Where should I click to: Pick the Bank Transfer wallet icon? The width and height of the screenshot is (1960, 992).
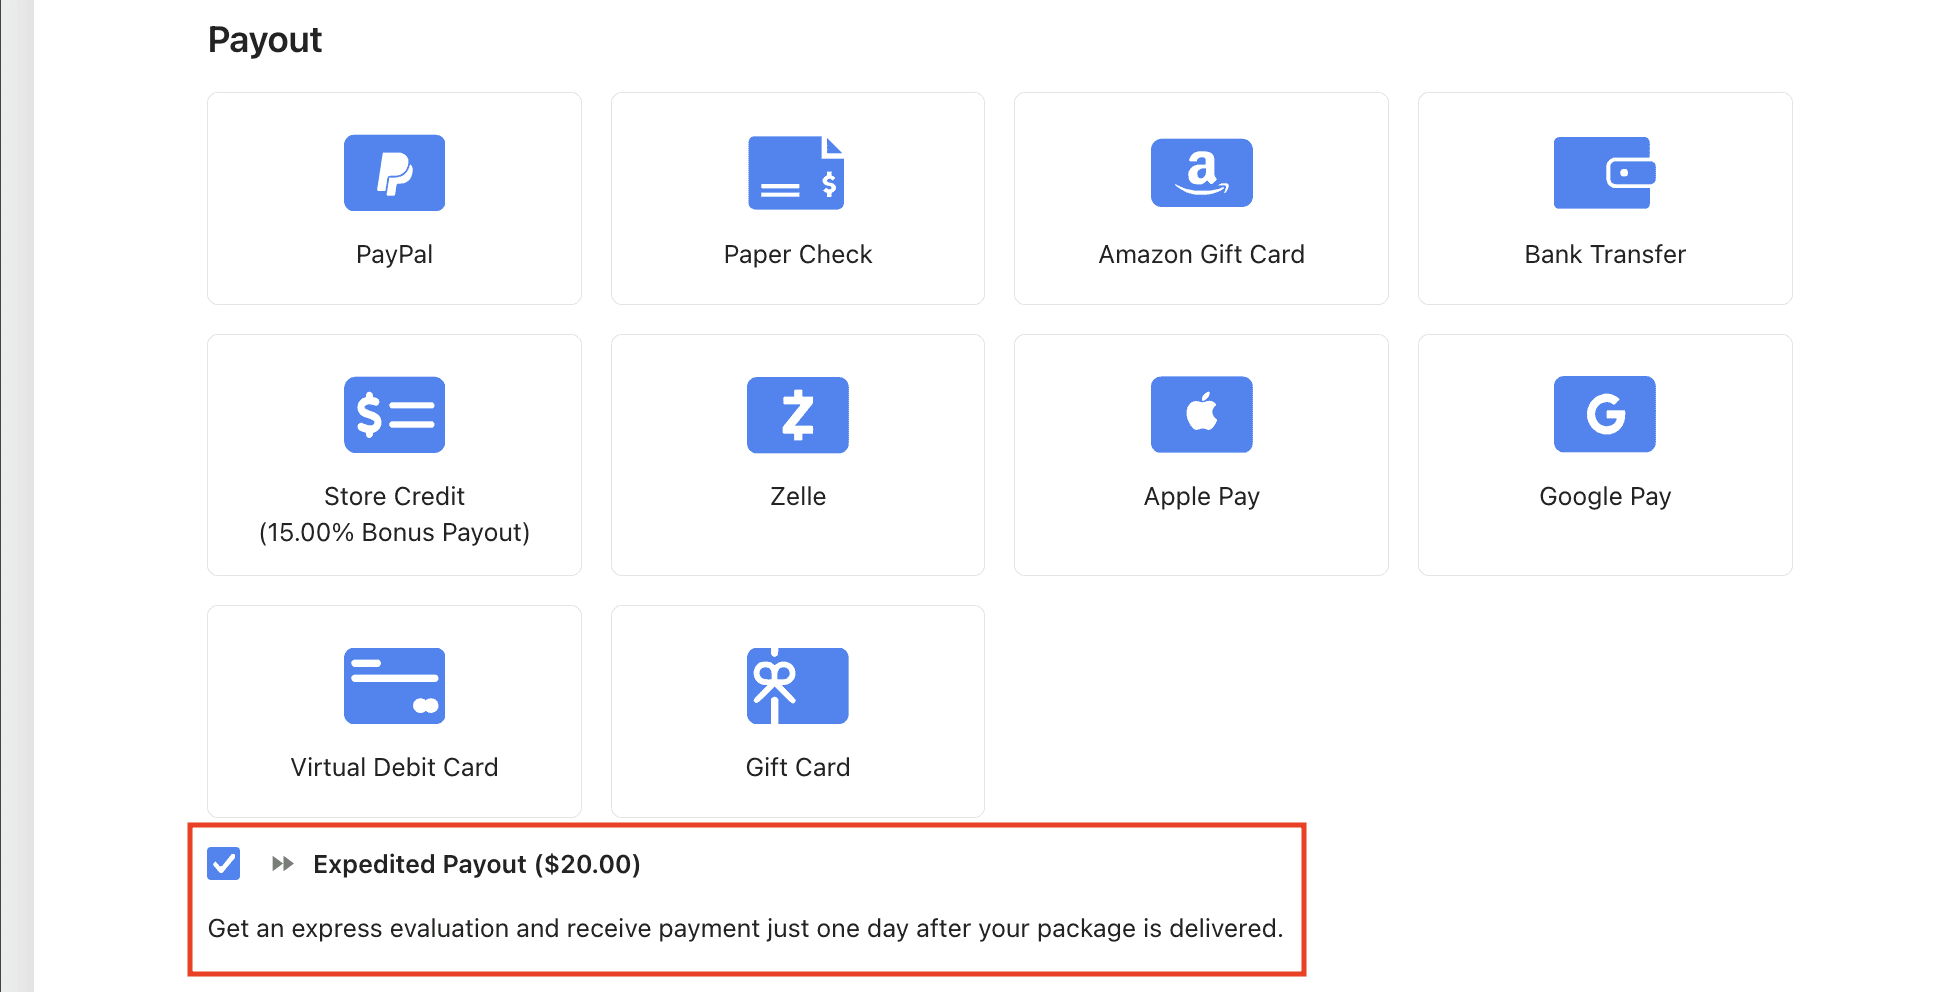point(1604,173)
